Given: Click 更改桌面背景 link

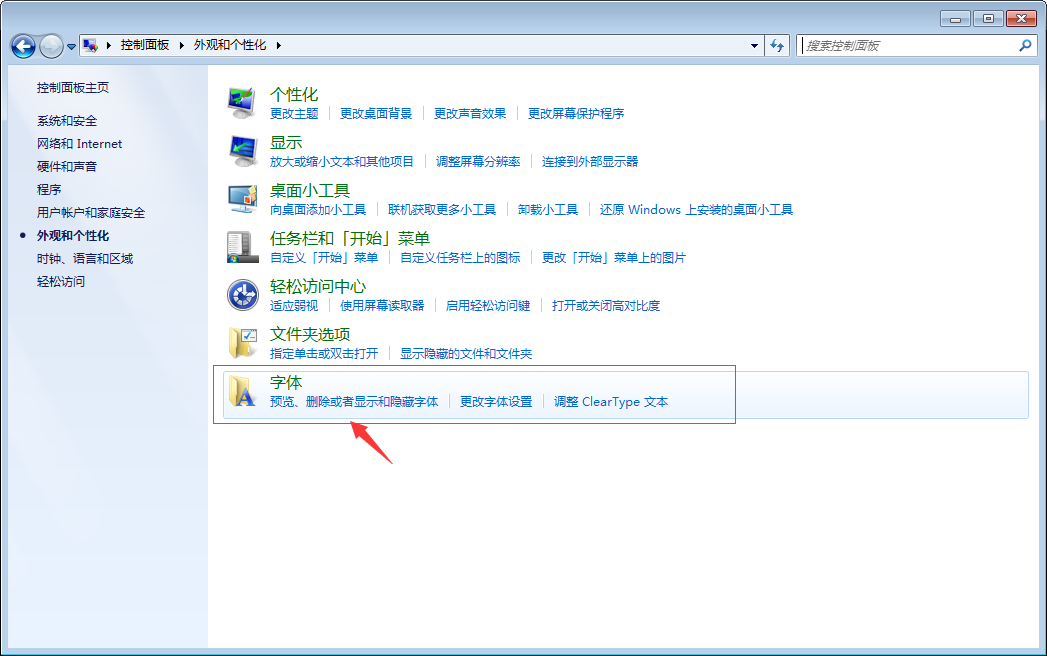Looking at the screenshot, I should click(x=376, y=114).
